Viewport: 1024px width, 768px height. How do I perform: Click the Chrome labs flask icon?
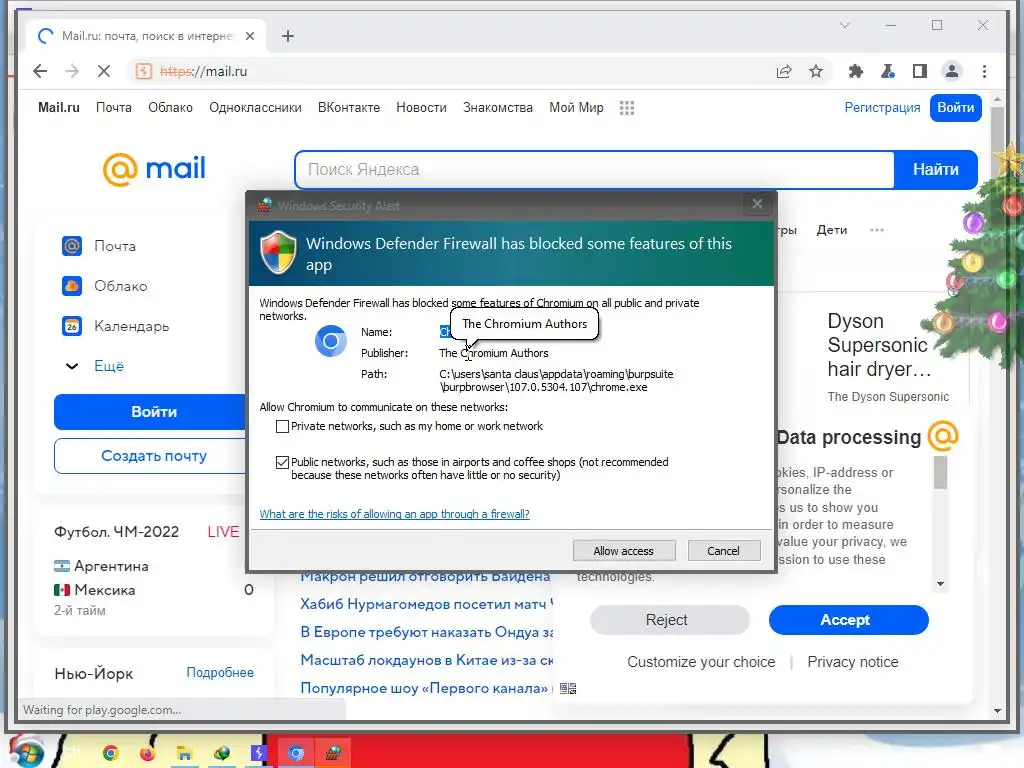tap(888, 71)
